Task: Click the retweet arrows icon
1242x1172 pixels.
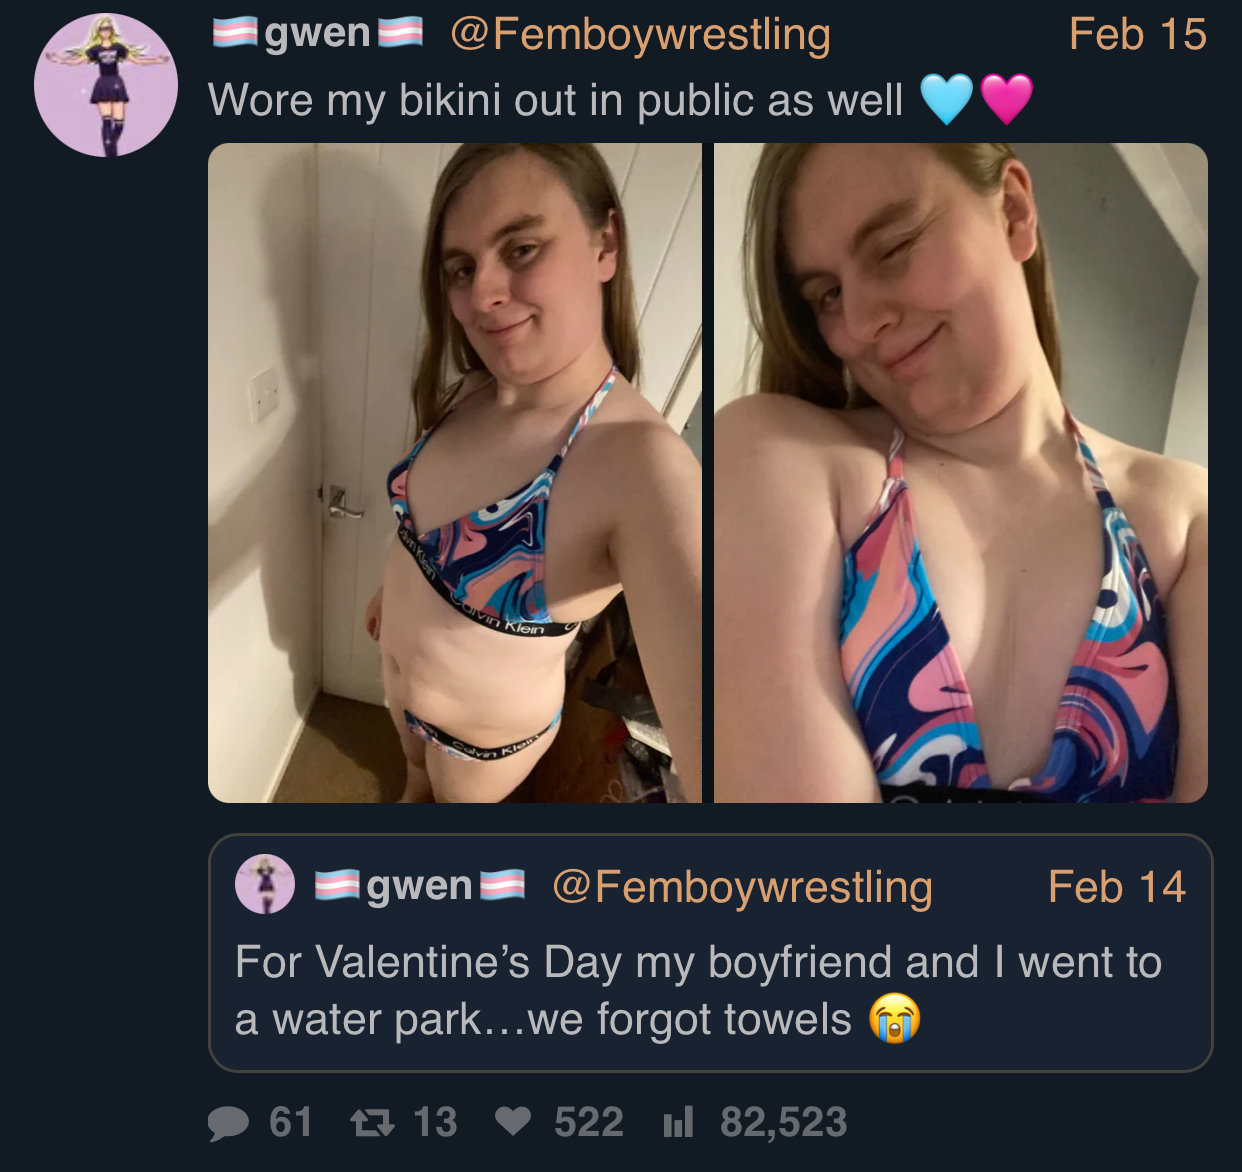Action: [x=372, y=1123]
